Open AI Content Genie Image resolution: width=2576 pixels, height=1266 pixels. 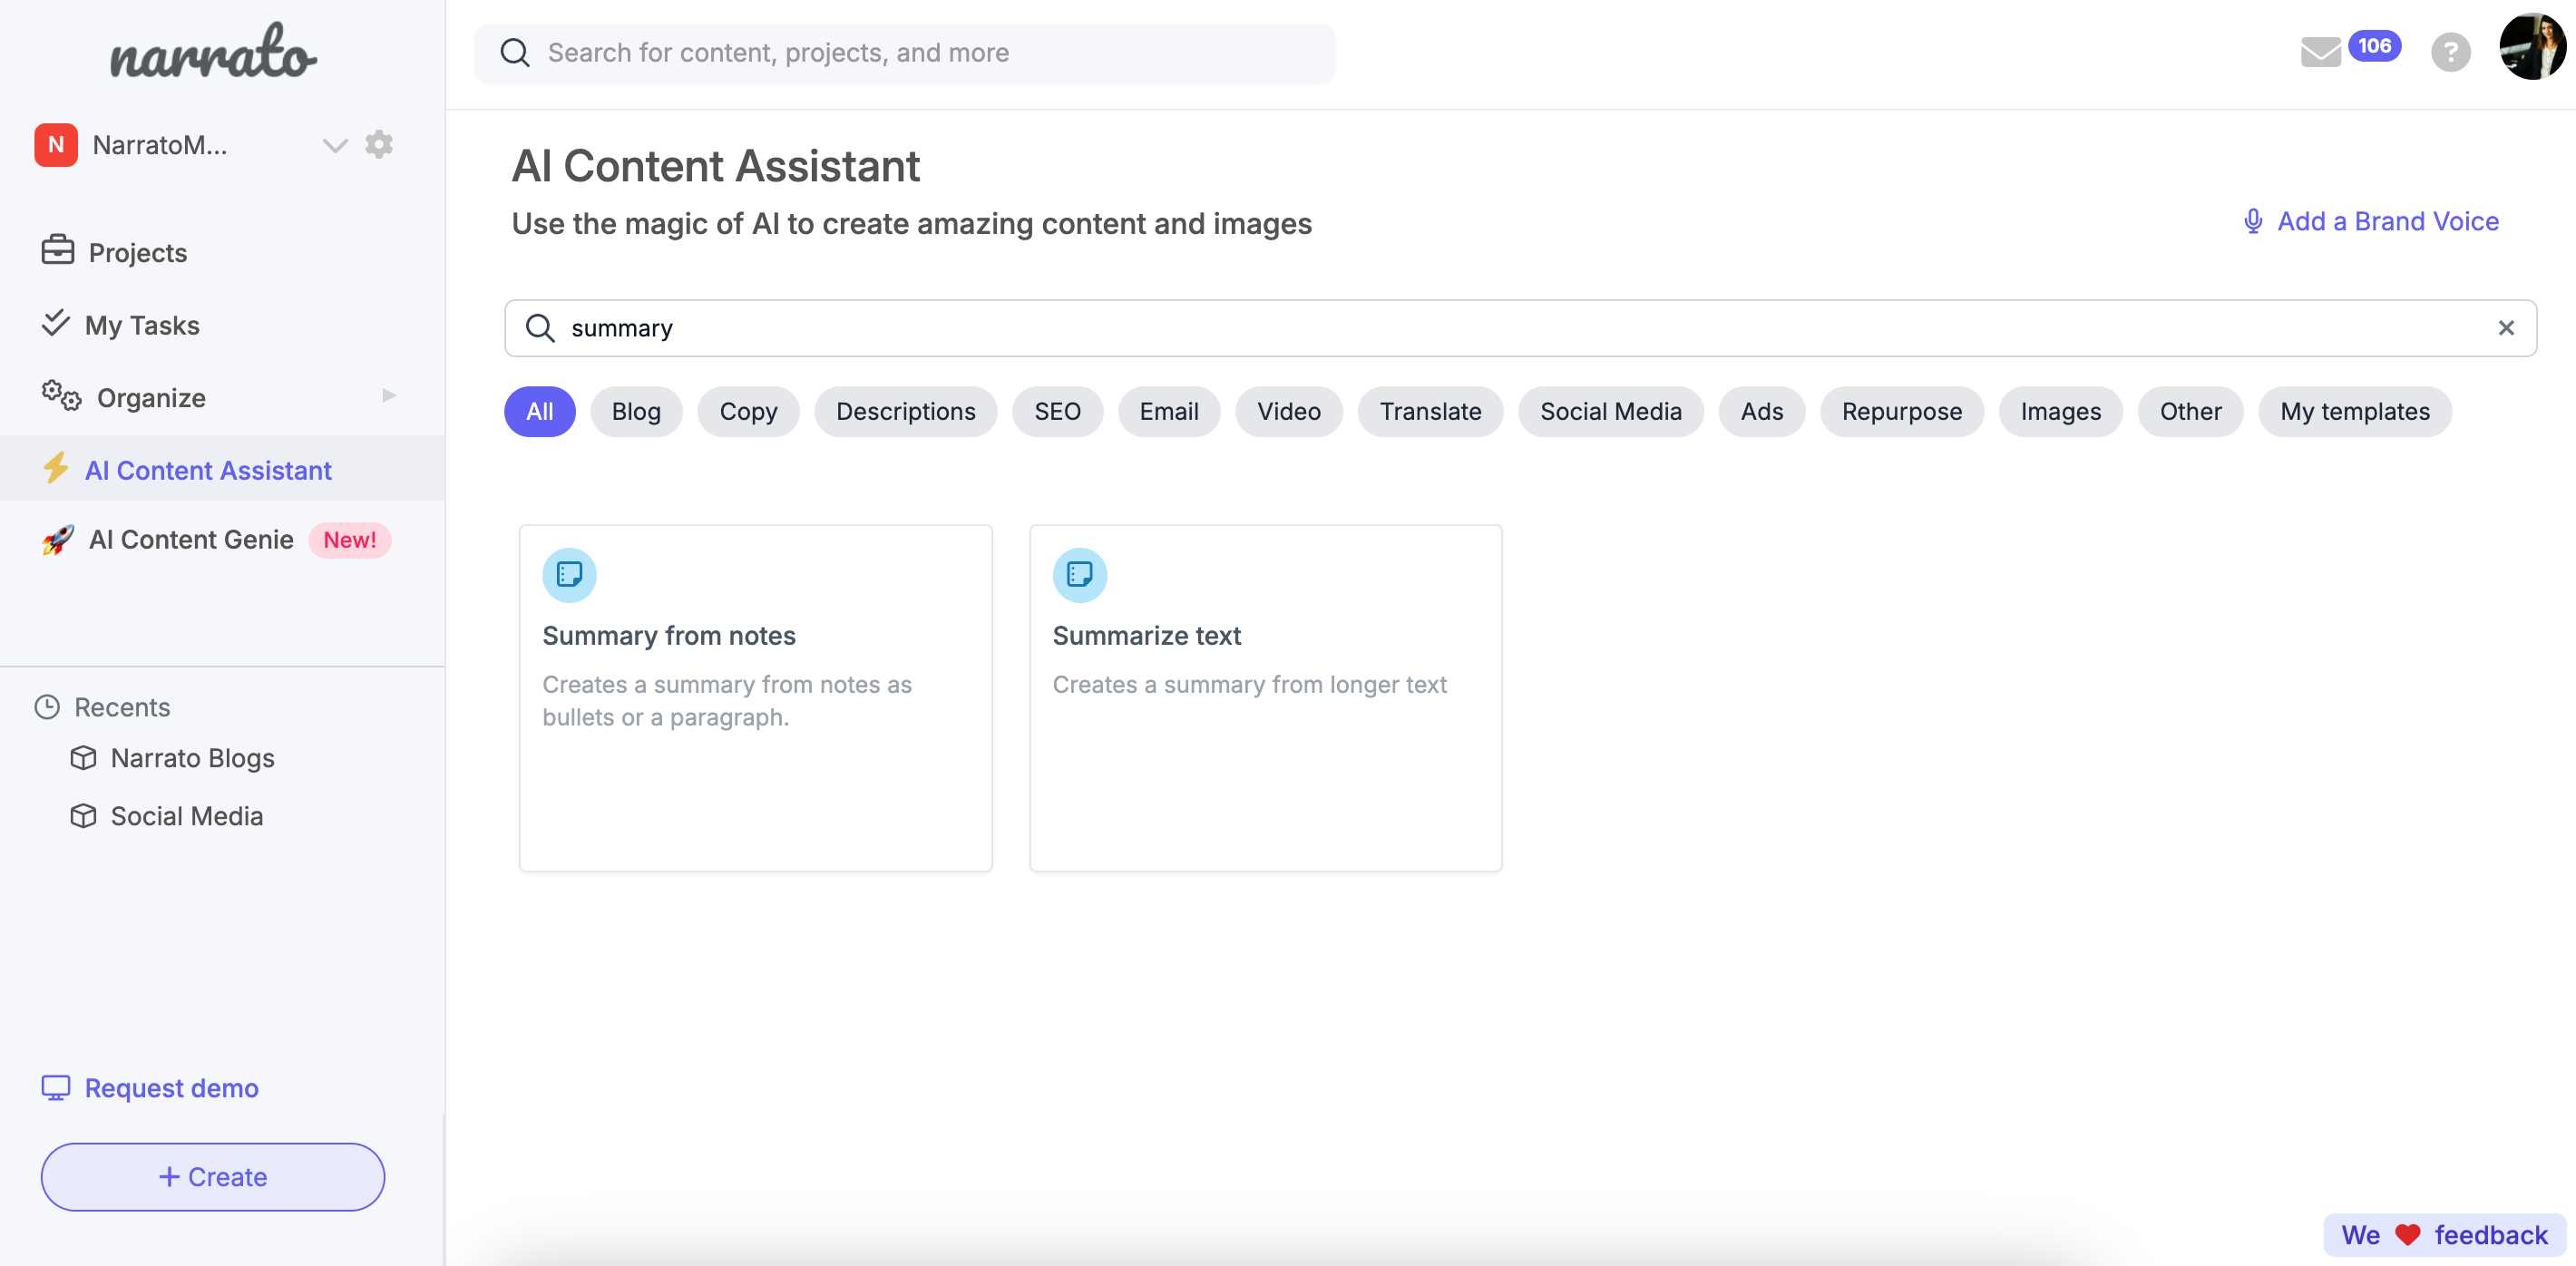point(191,540)
